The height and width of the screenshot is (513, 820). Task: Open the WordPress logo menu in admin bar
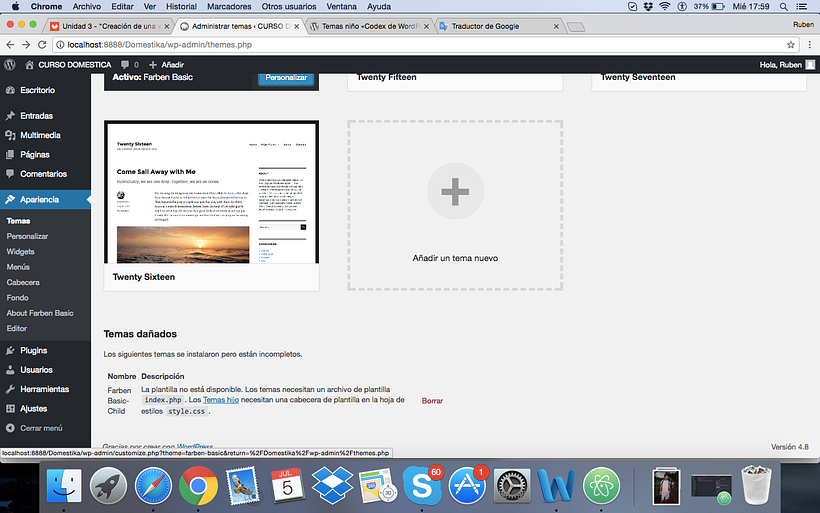(9, 65)
